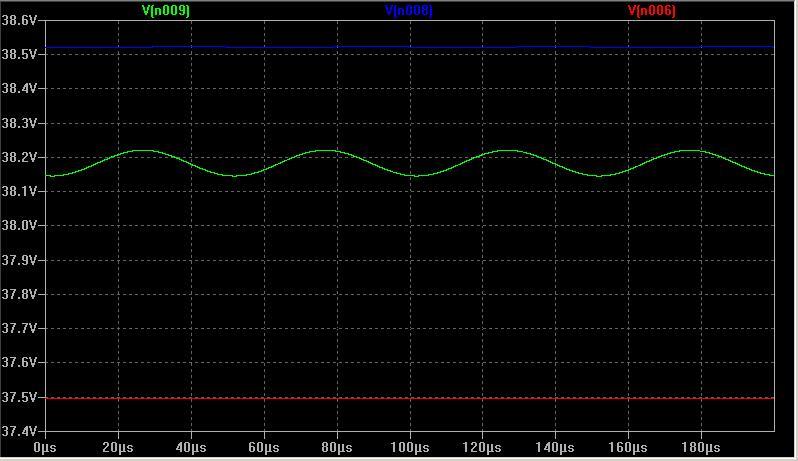Click the green V(n009) trace label

(165, 11)
